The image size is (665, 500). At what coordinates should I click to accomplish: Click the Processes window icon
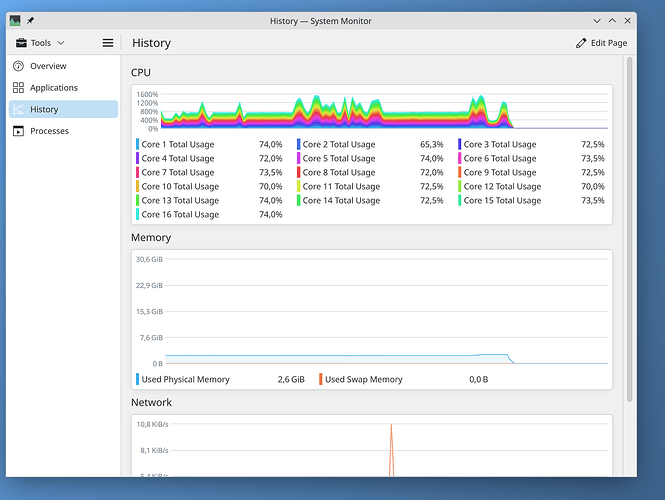[18, 131]
